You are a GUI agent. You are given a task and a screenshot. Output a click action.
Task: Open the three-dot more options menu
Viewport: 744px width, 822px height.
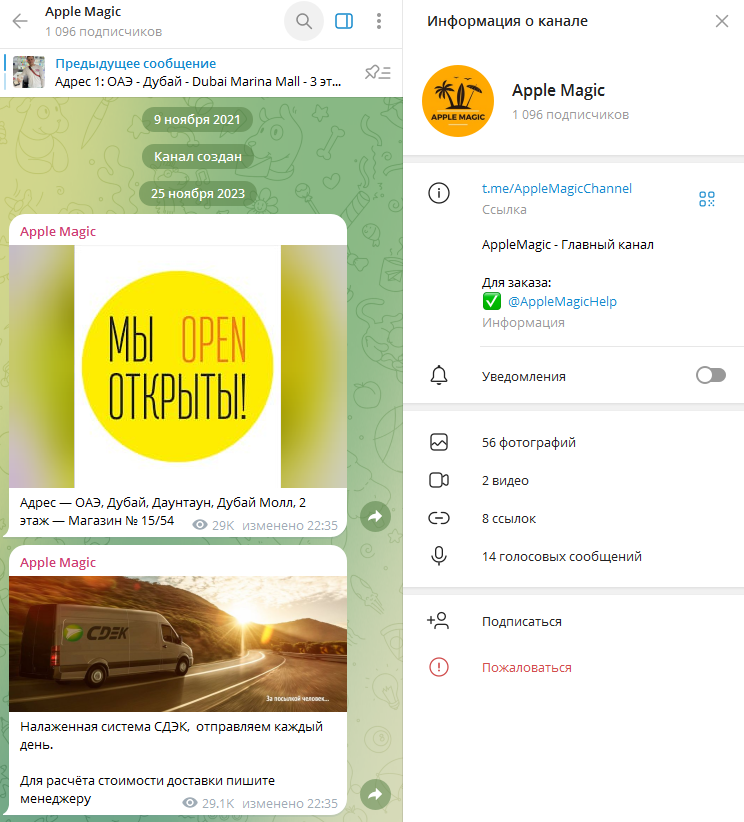tap(379, 21)
